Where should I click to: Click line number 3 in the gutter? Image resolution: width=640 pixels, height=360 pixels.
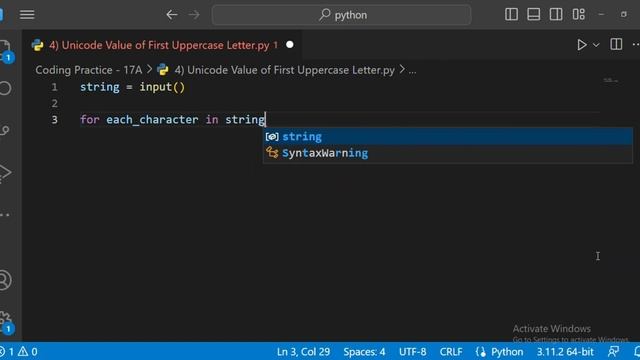[54, 120]
